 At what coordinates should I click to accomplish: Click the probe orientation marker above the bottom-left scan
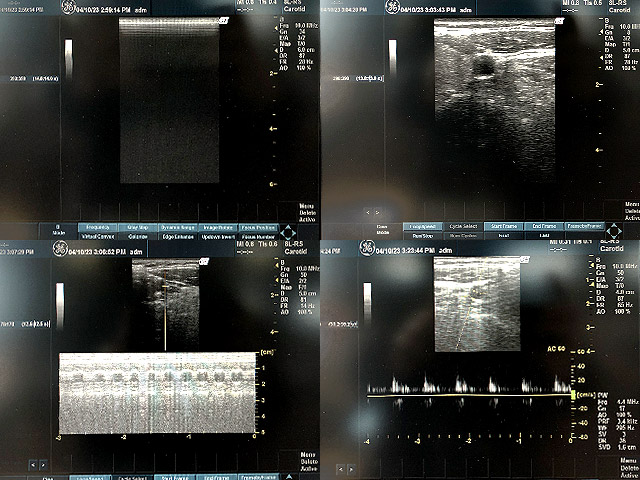pos(204,261)
